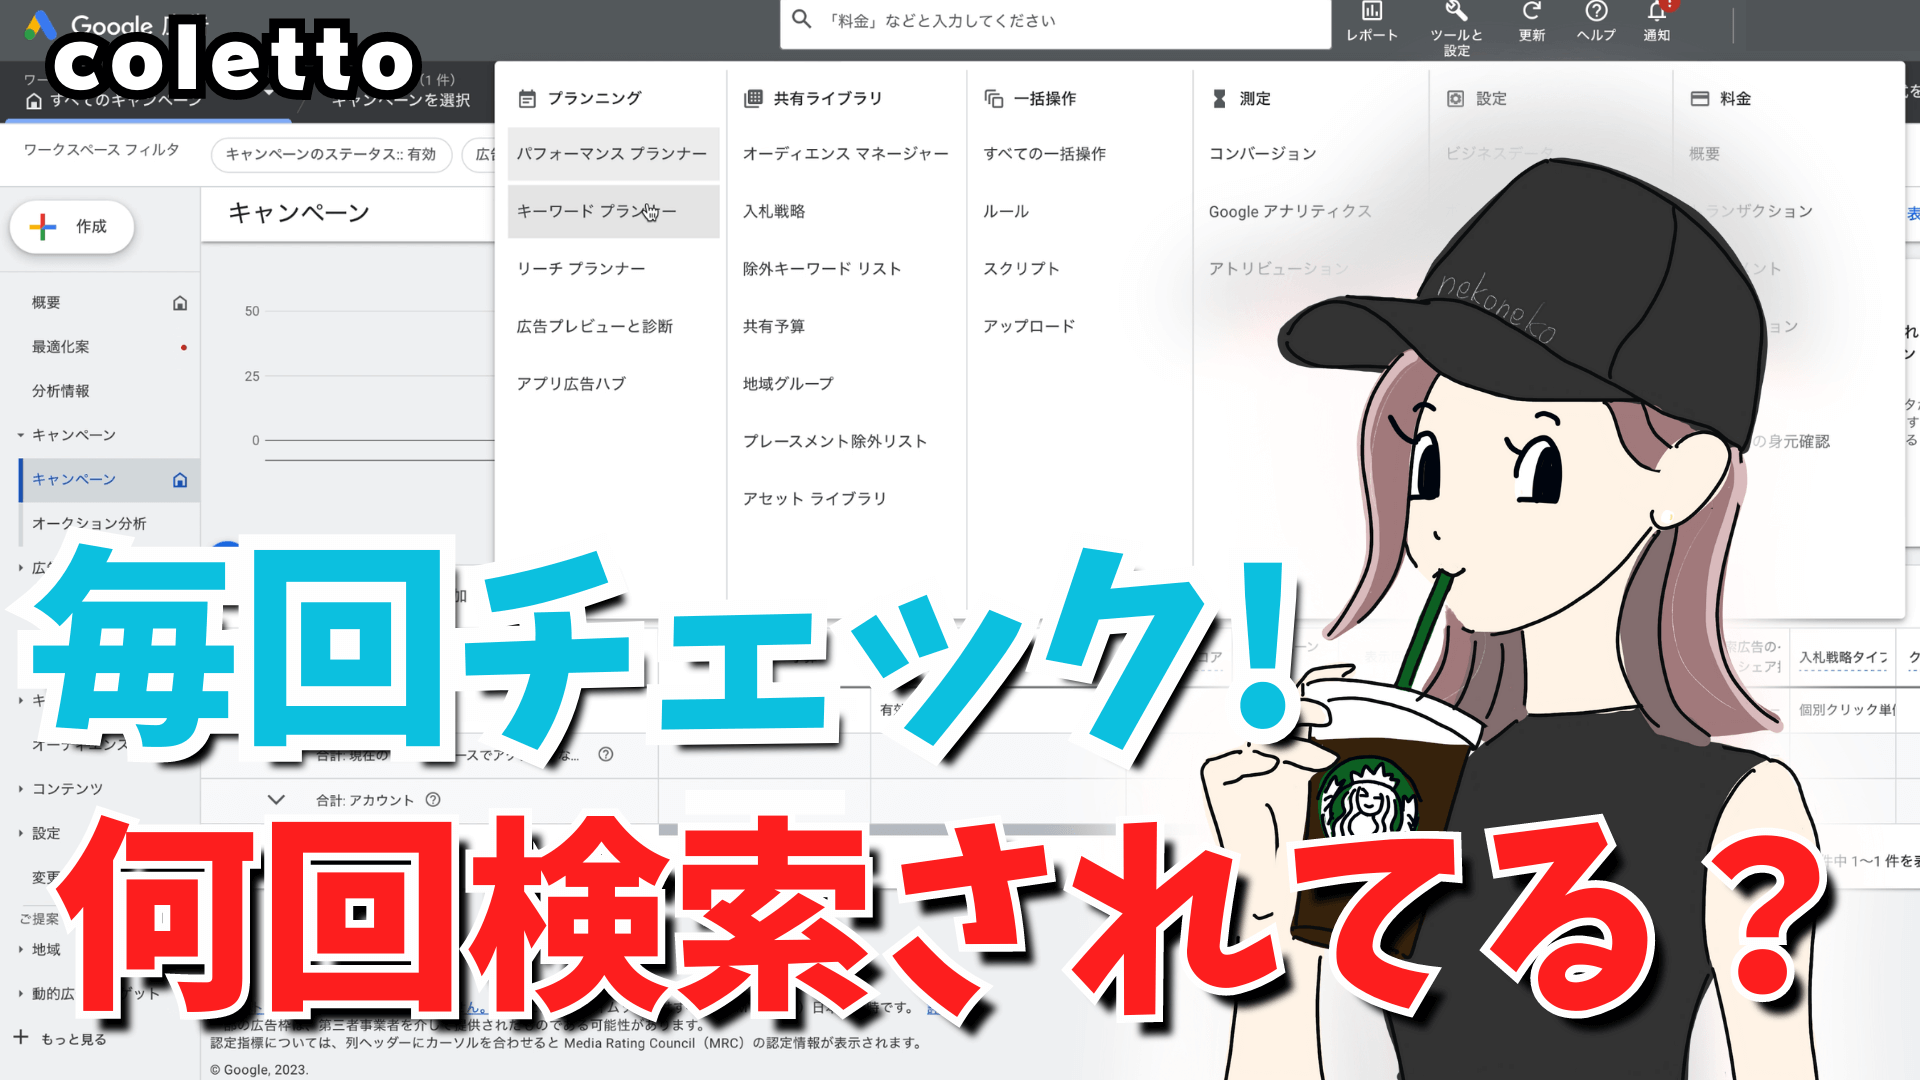
Task: Click filter chip キャンペーンのステータス: 有効
Action: coord(331,155)
